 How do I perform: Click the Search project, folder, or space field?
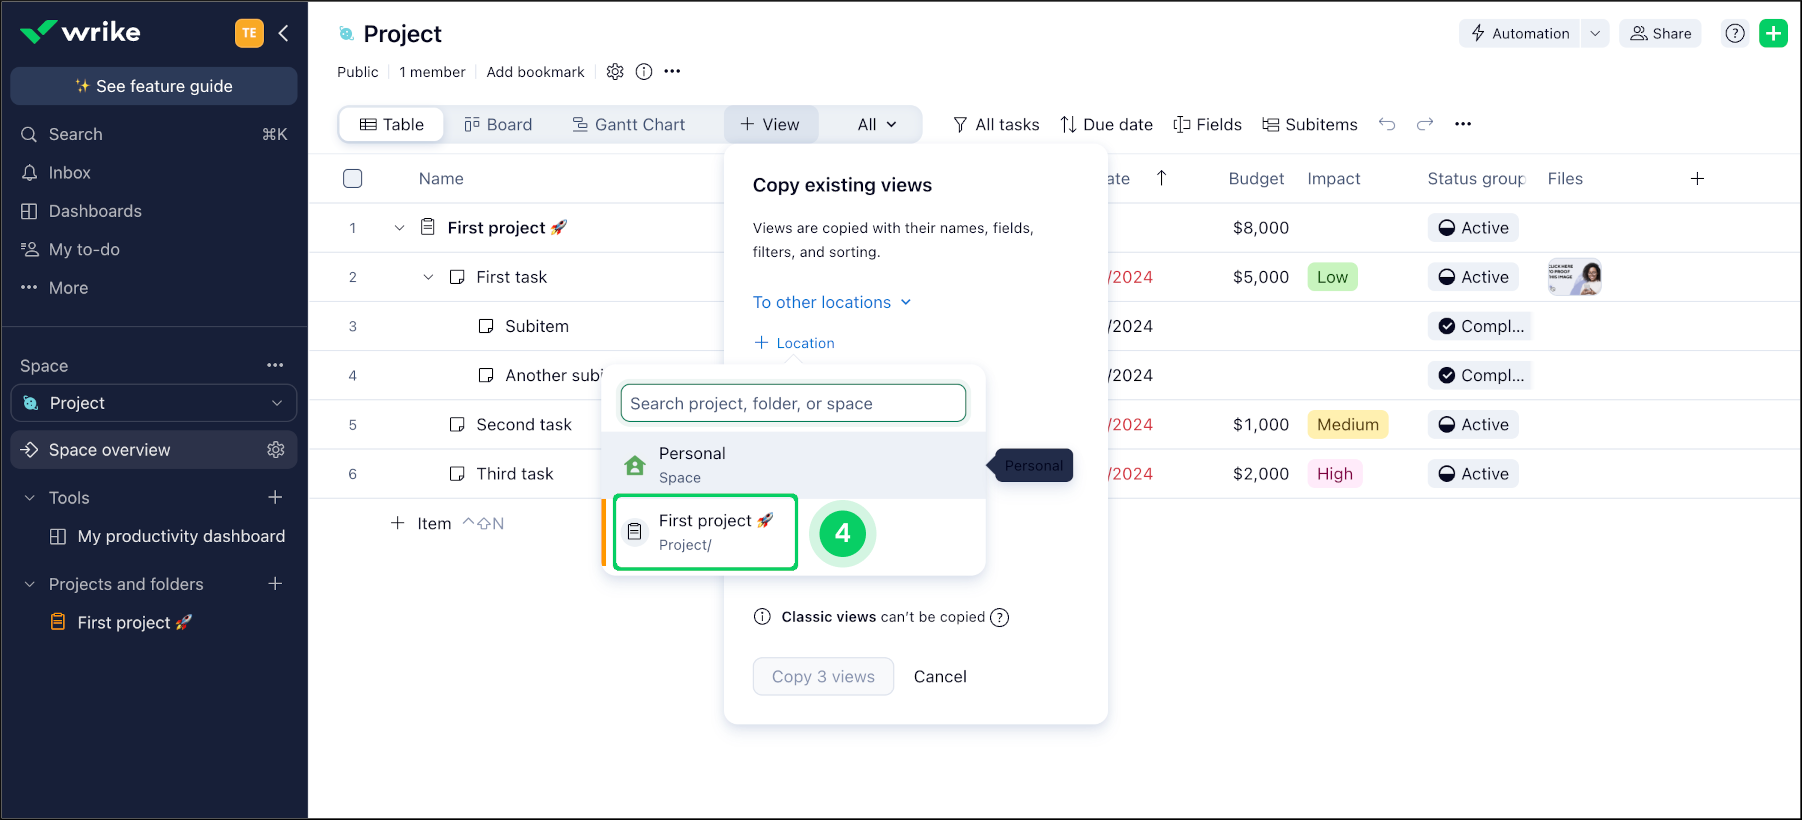pos(793,403)
